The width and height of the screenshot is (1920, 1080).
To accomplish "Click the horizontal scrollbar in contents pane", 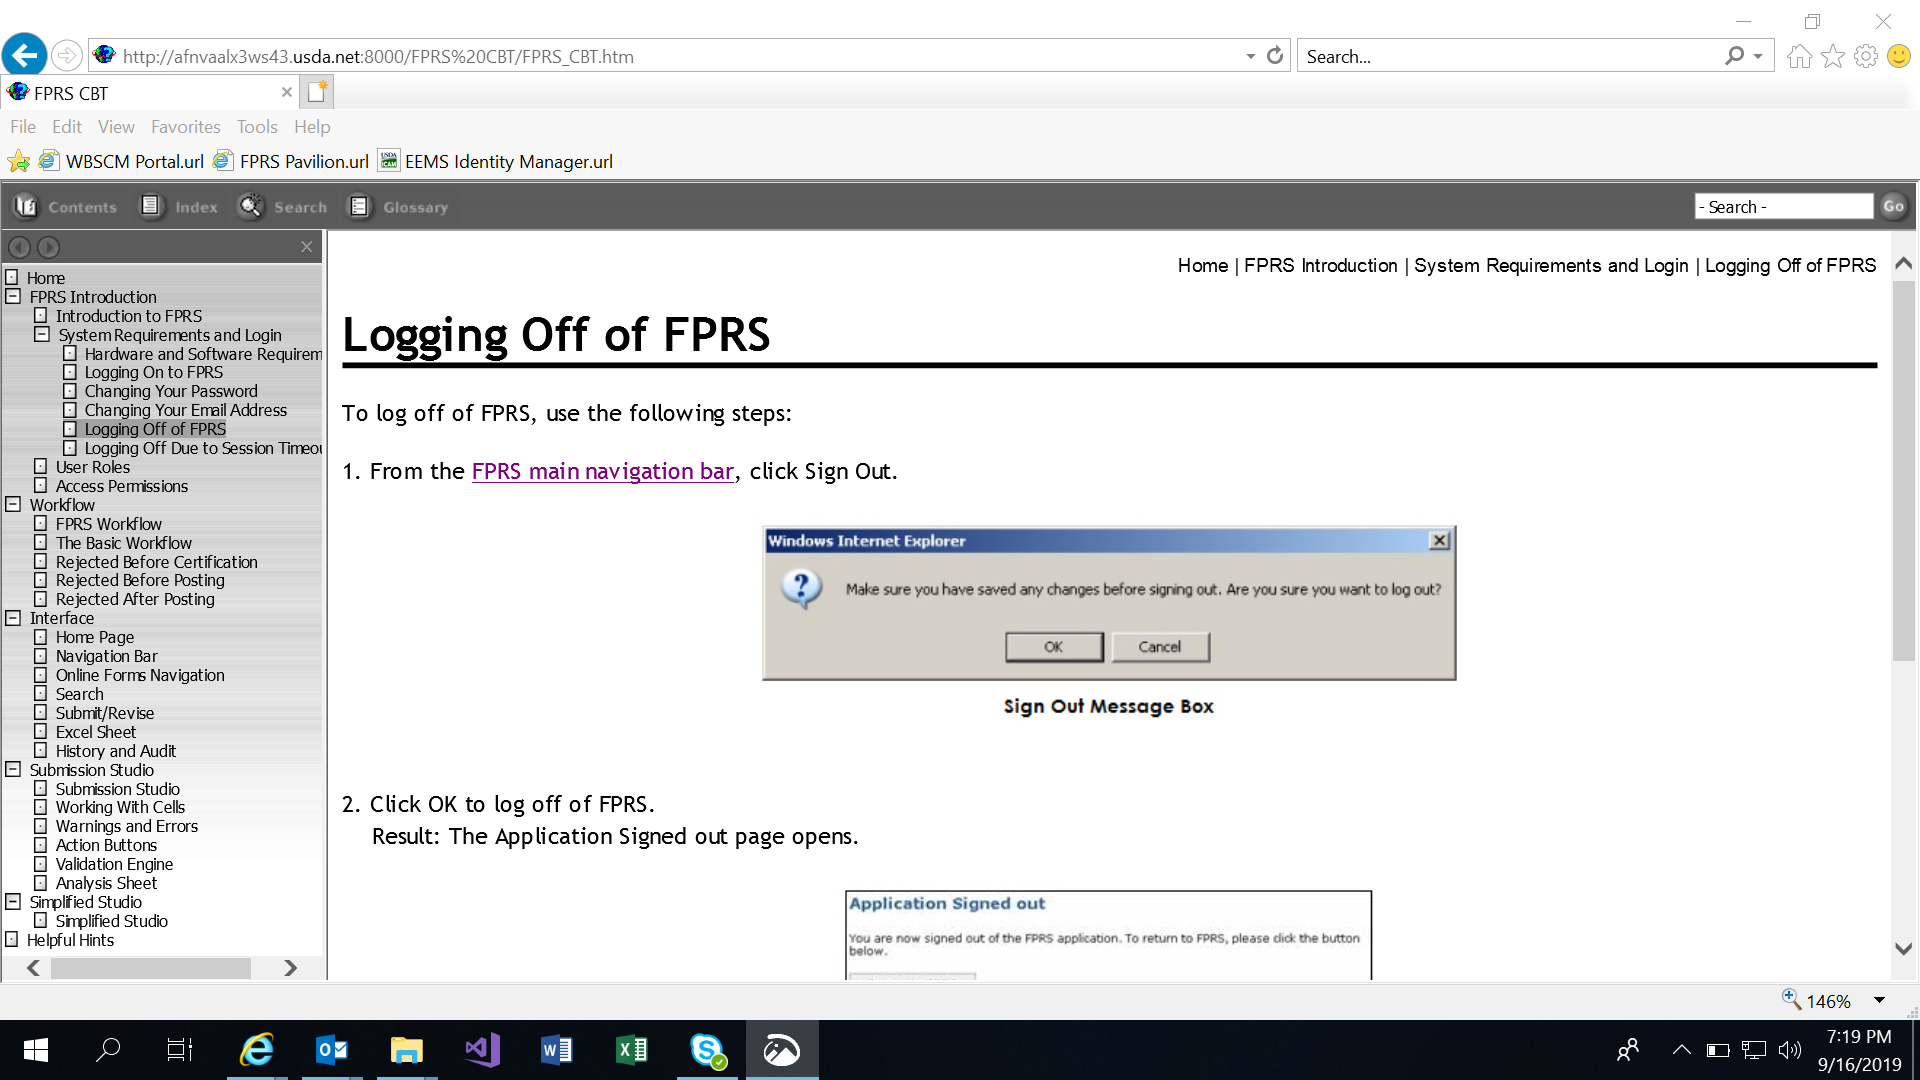I will (x=150, y=968).
